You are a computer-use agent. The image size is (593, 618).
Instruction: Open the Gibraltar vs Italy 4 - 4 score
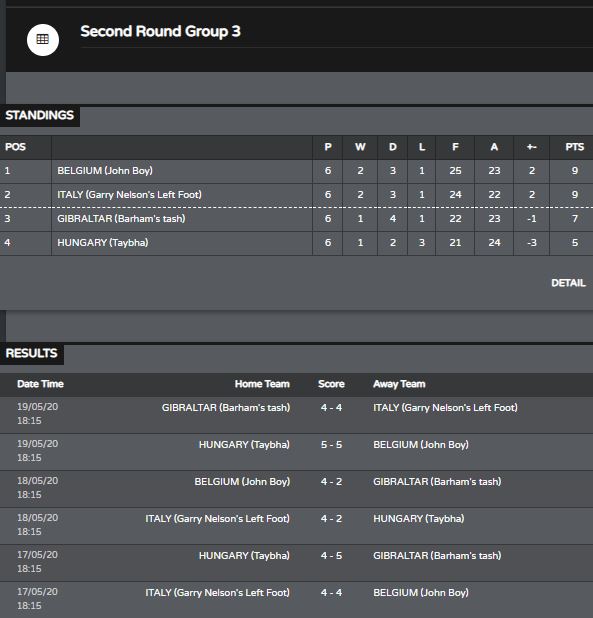(x=331, y=408)
